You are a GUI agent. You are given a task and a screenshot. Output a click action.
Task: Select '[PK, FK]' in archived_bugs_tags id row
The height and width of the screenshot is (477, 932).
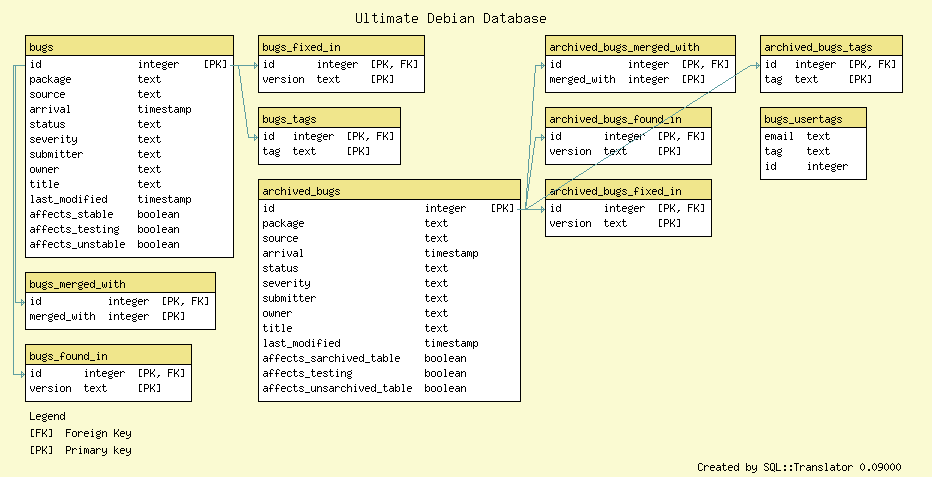pos(873,64)
